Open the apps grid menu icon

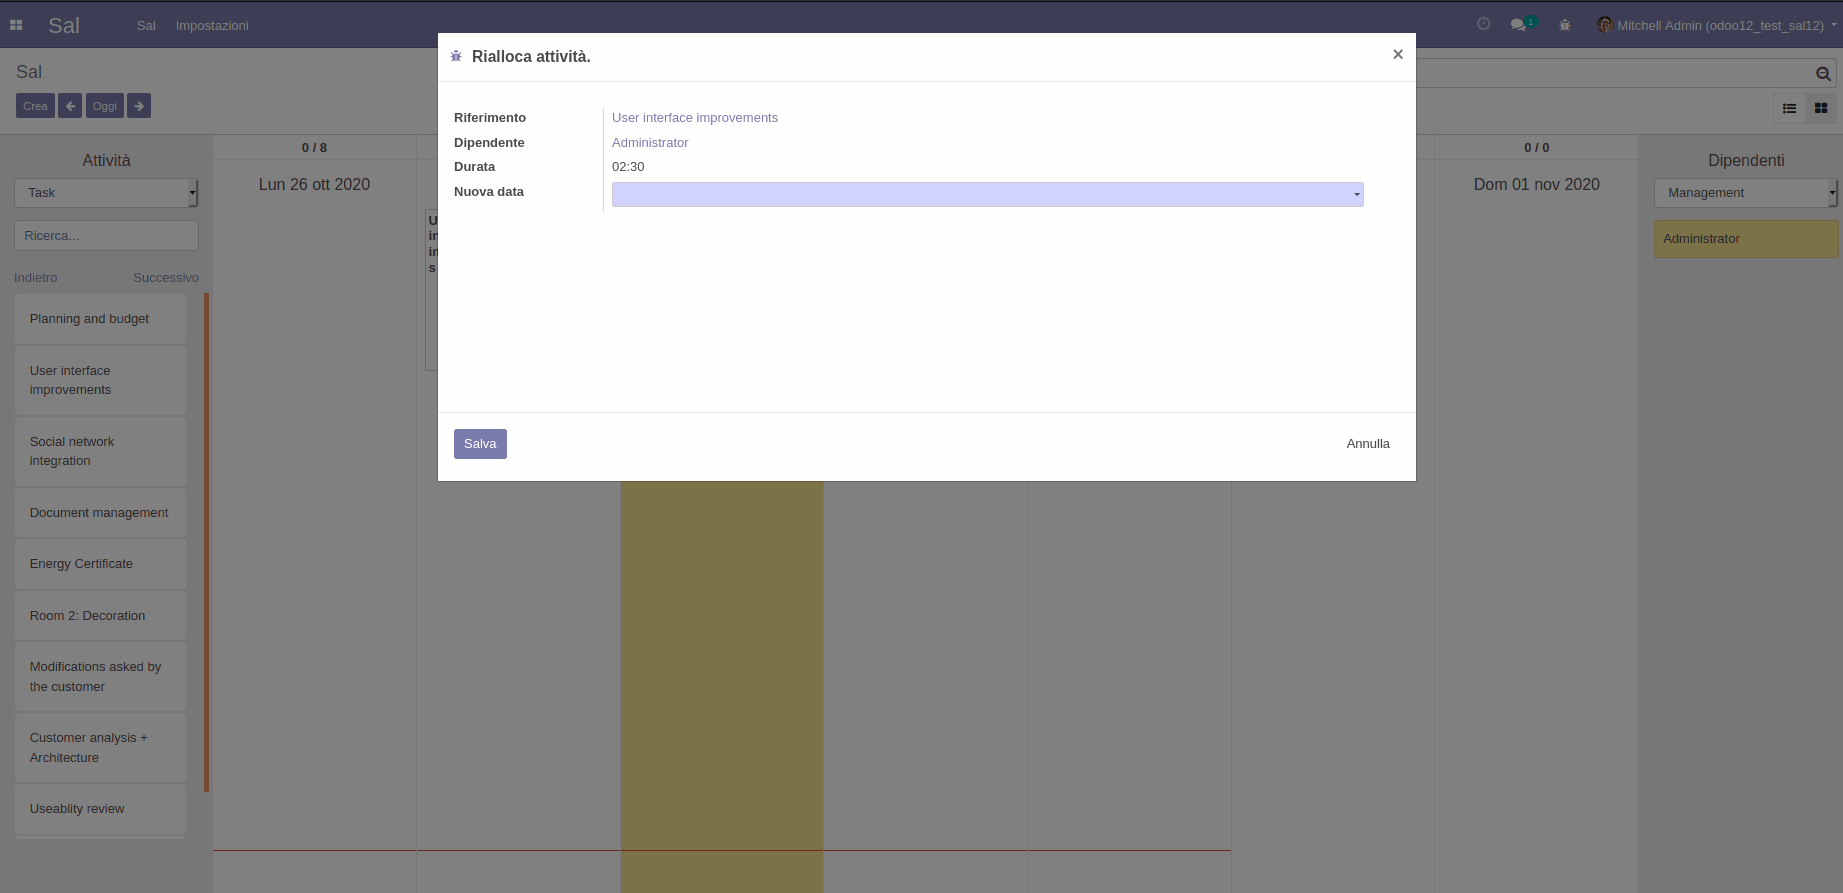tap(16, 25)
